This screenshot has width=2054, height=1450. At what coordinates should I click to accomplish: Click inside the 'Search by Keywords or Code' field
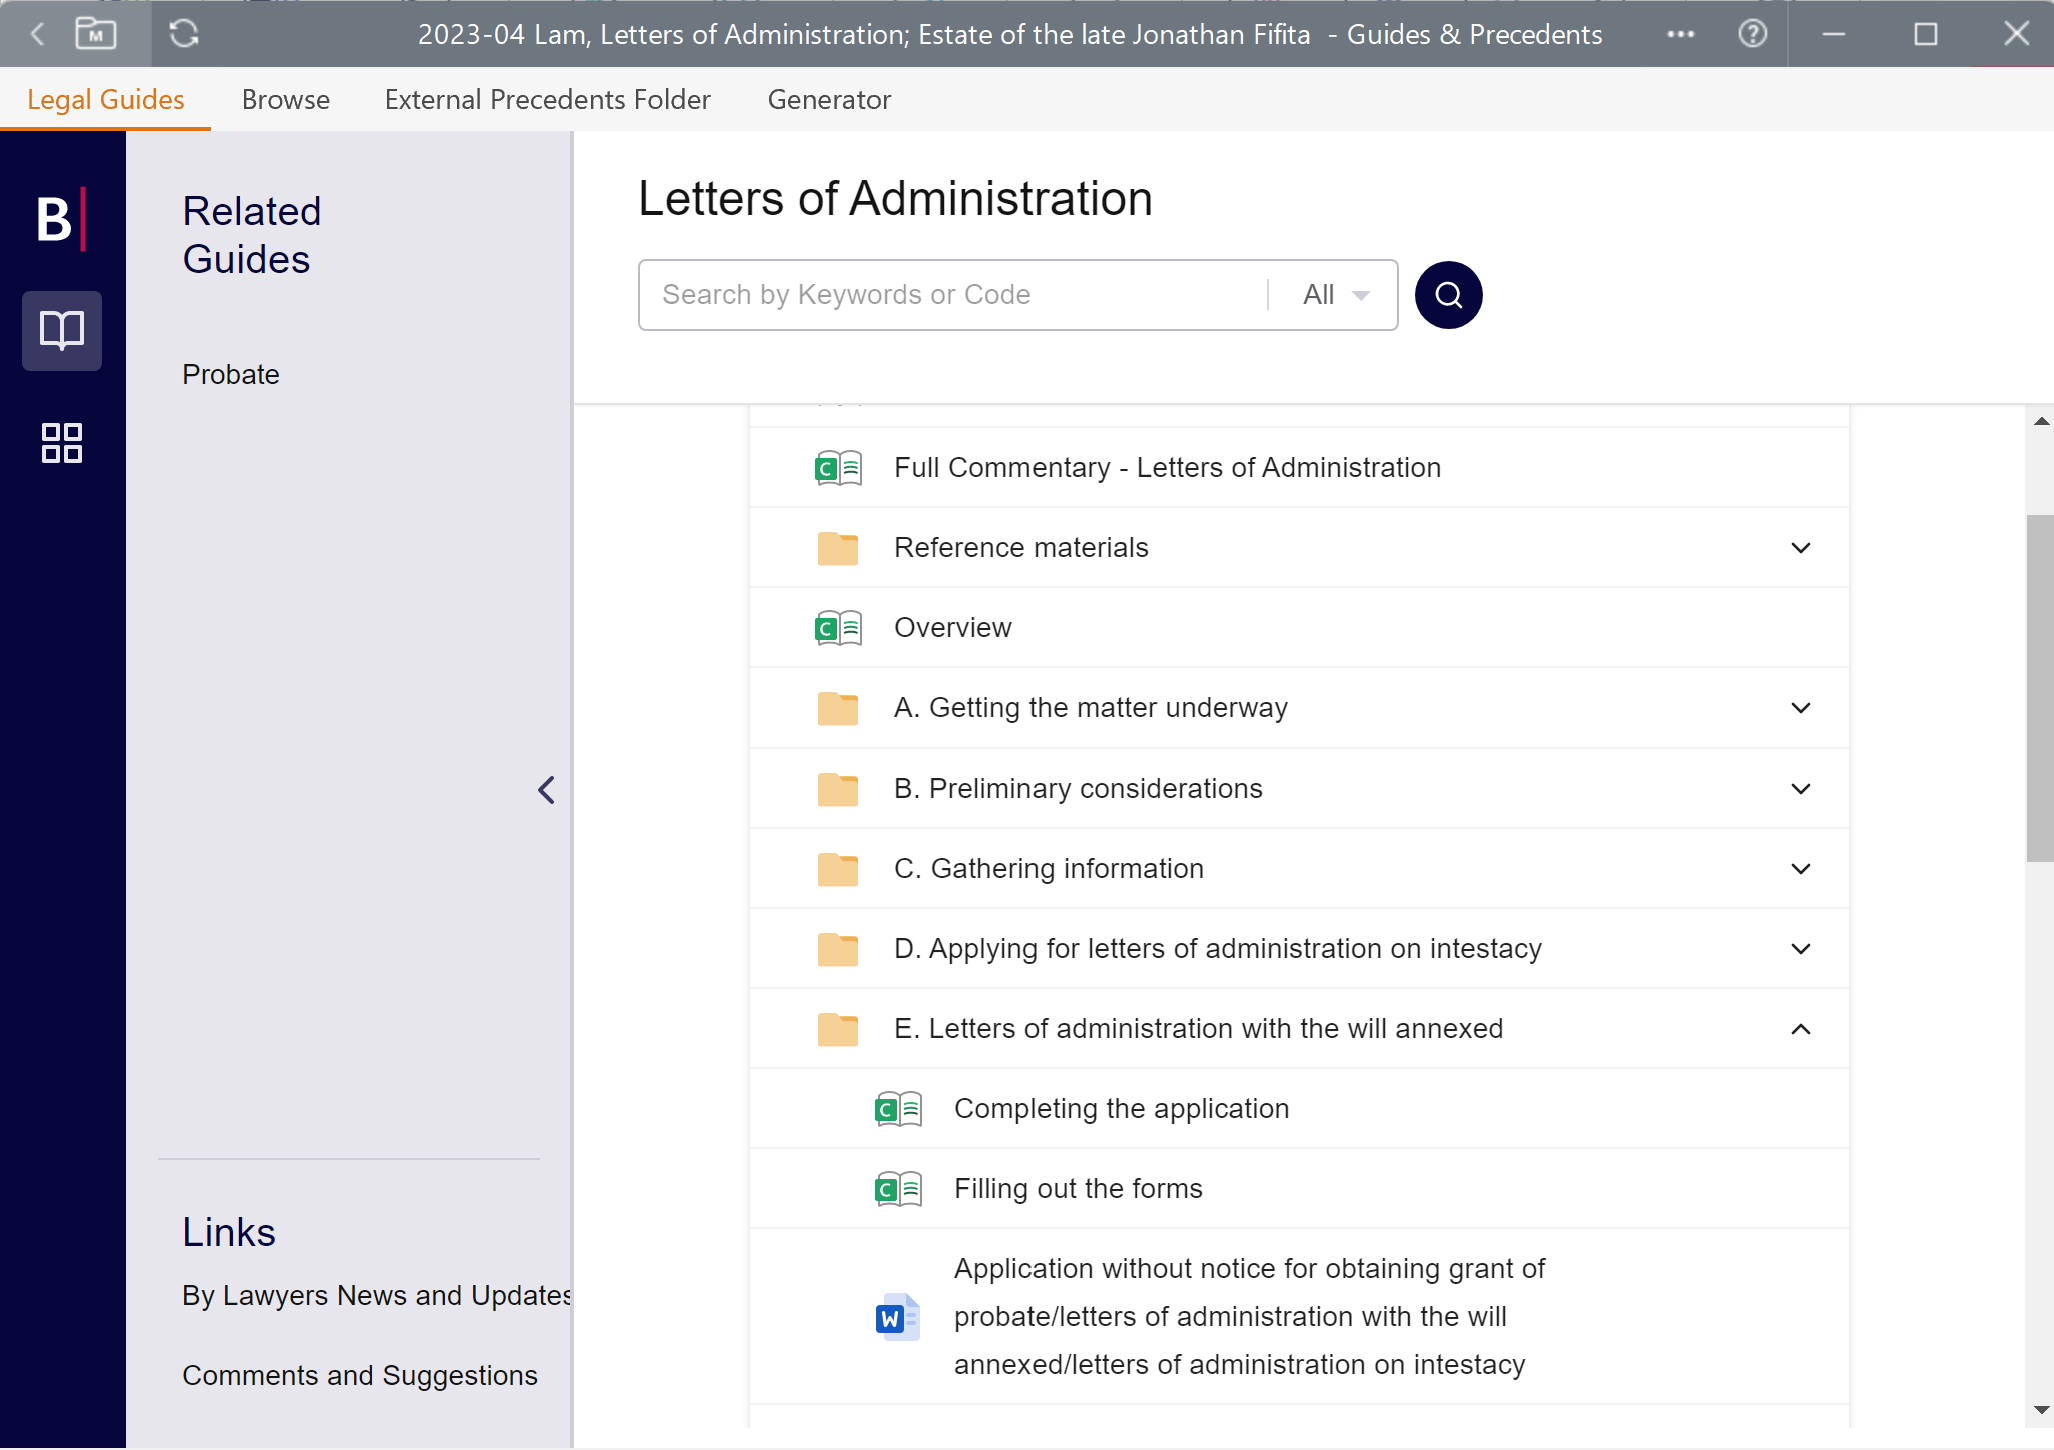pos(950,294)
